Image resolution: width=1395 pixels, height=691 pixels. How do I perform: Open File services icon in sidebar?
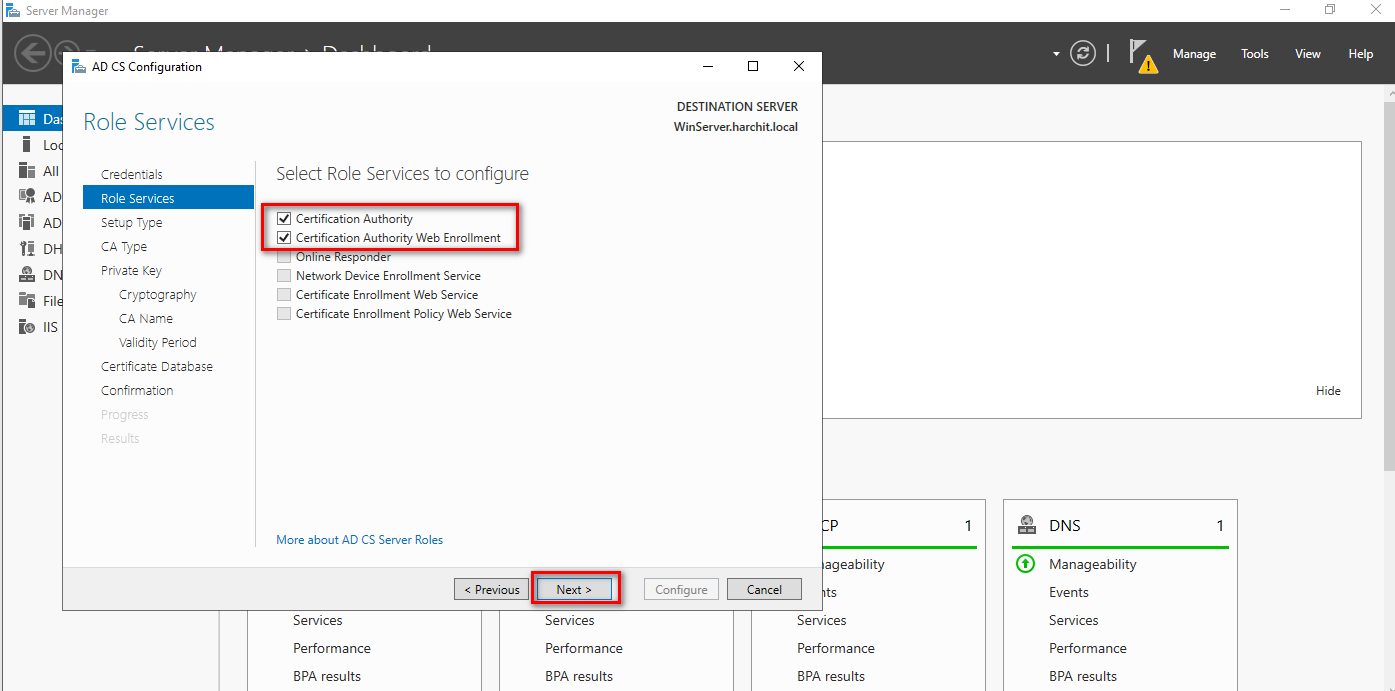coord(27,301)
